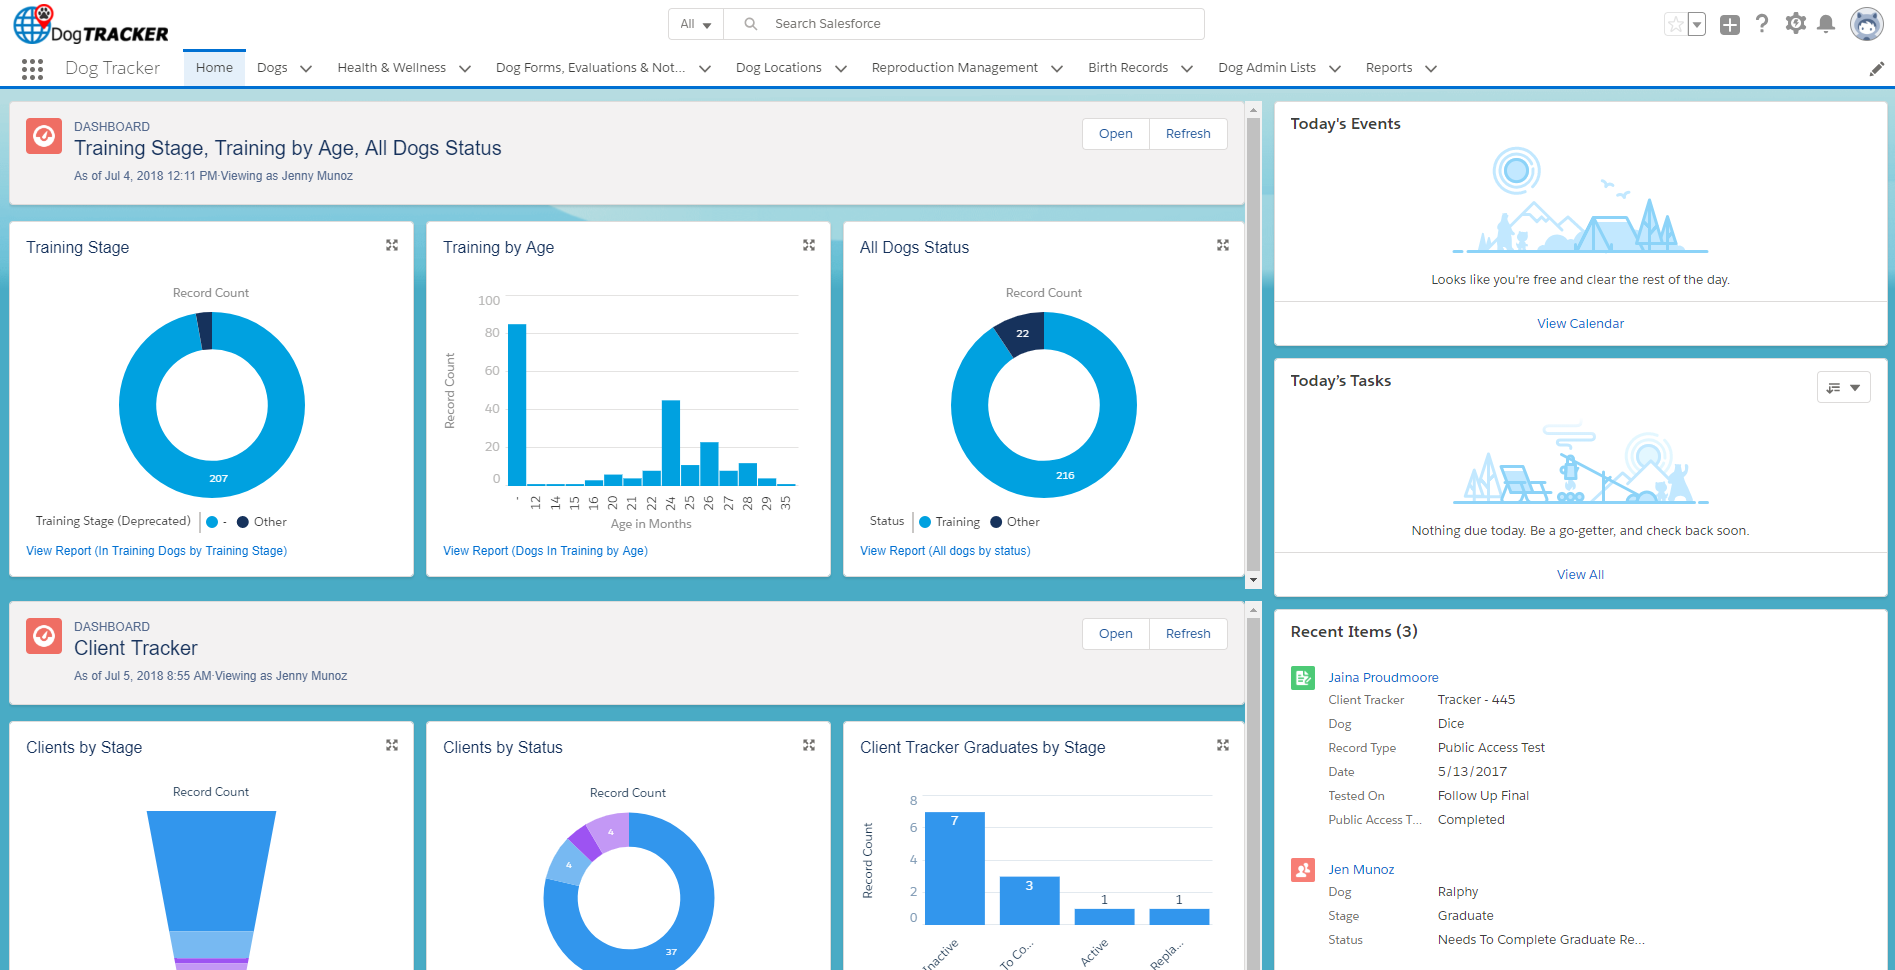
Task: Click the edit navigation pencil icon
Action: (x=1876, y=69)
